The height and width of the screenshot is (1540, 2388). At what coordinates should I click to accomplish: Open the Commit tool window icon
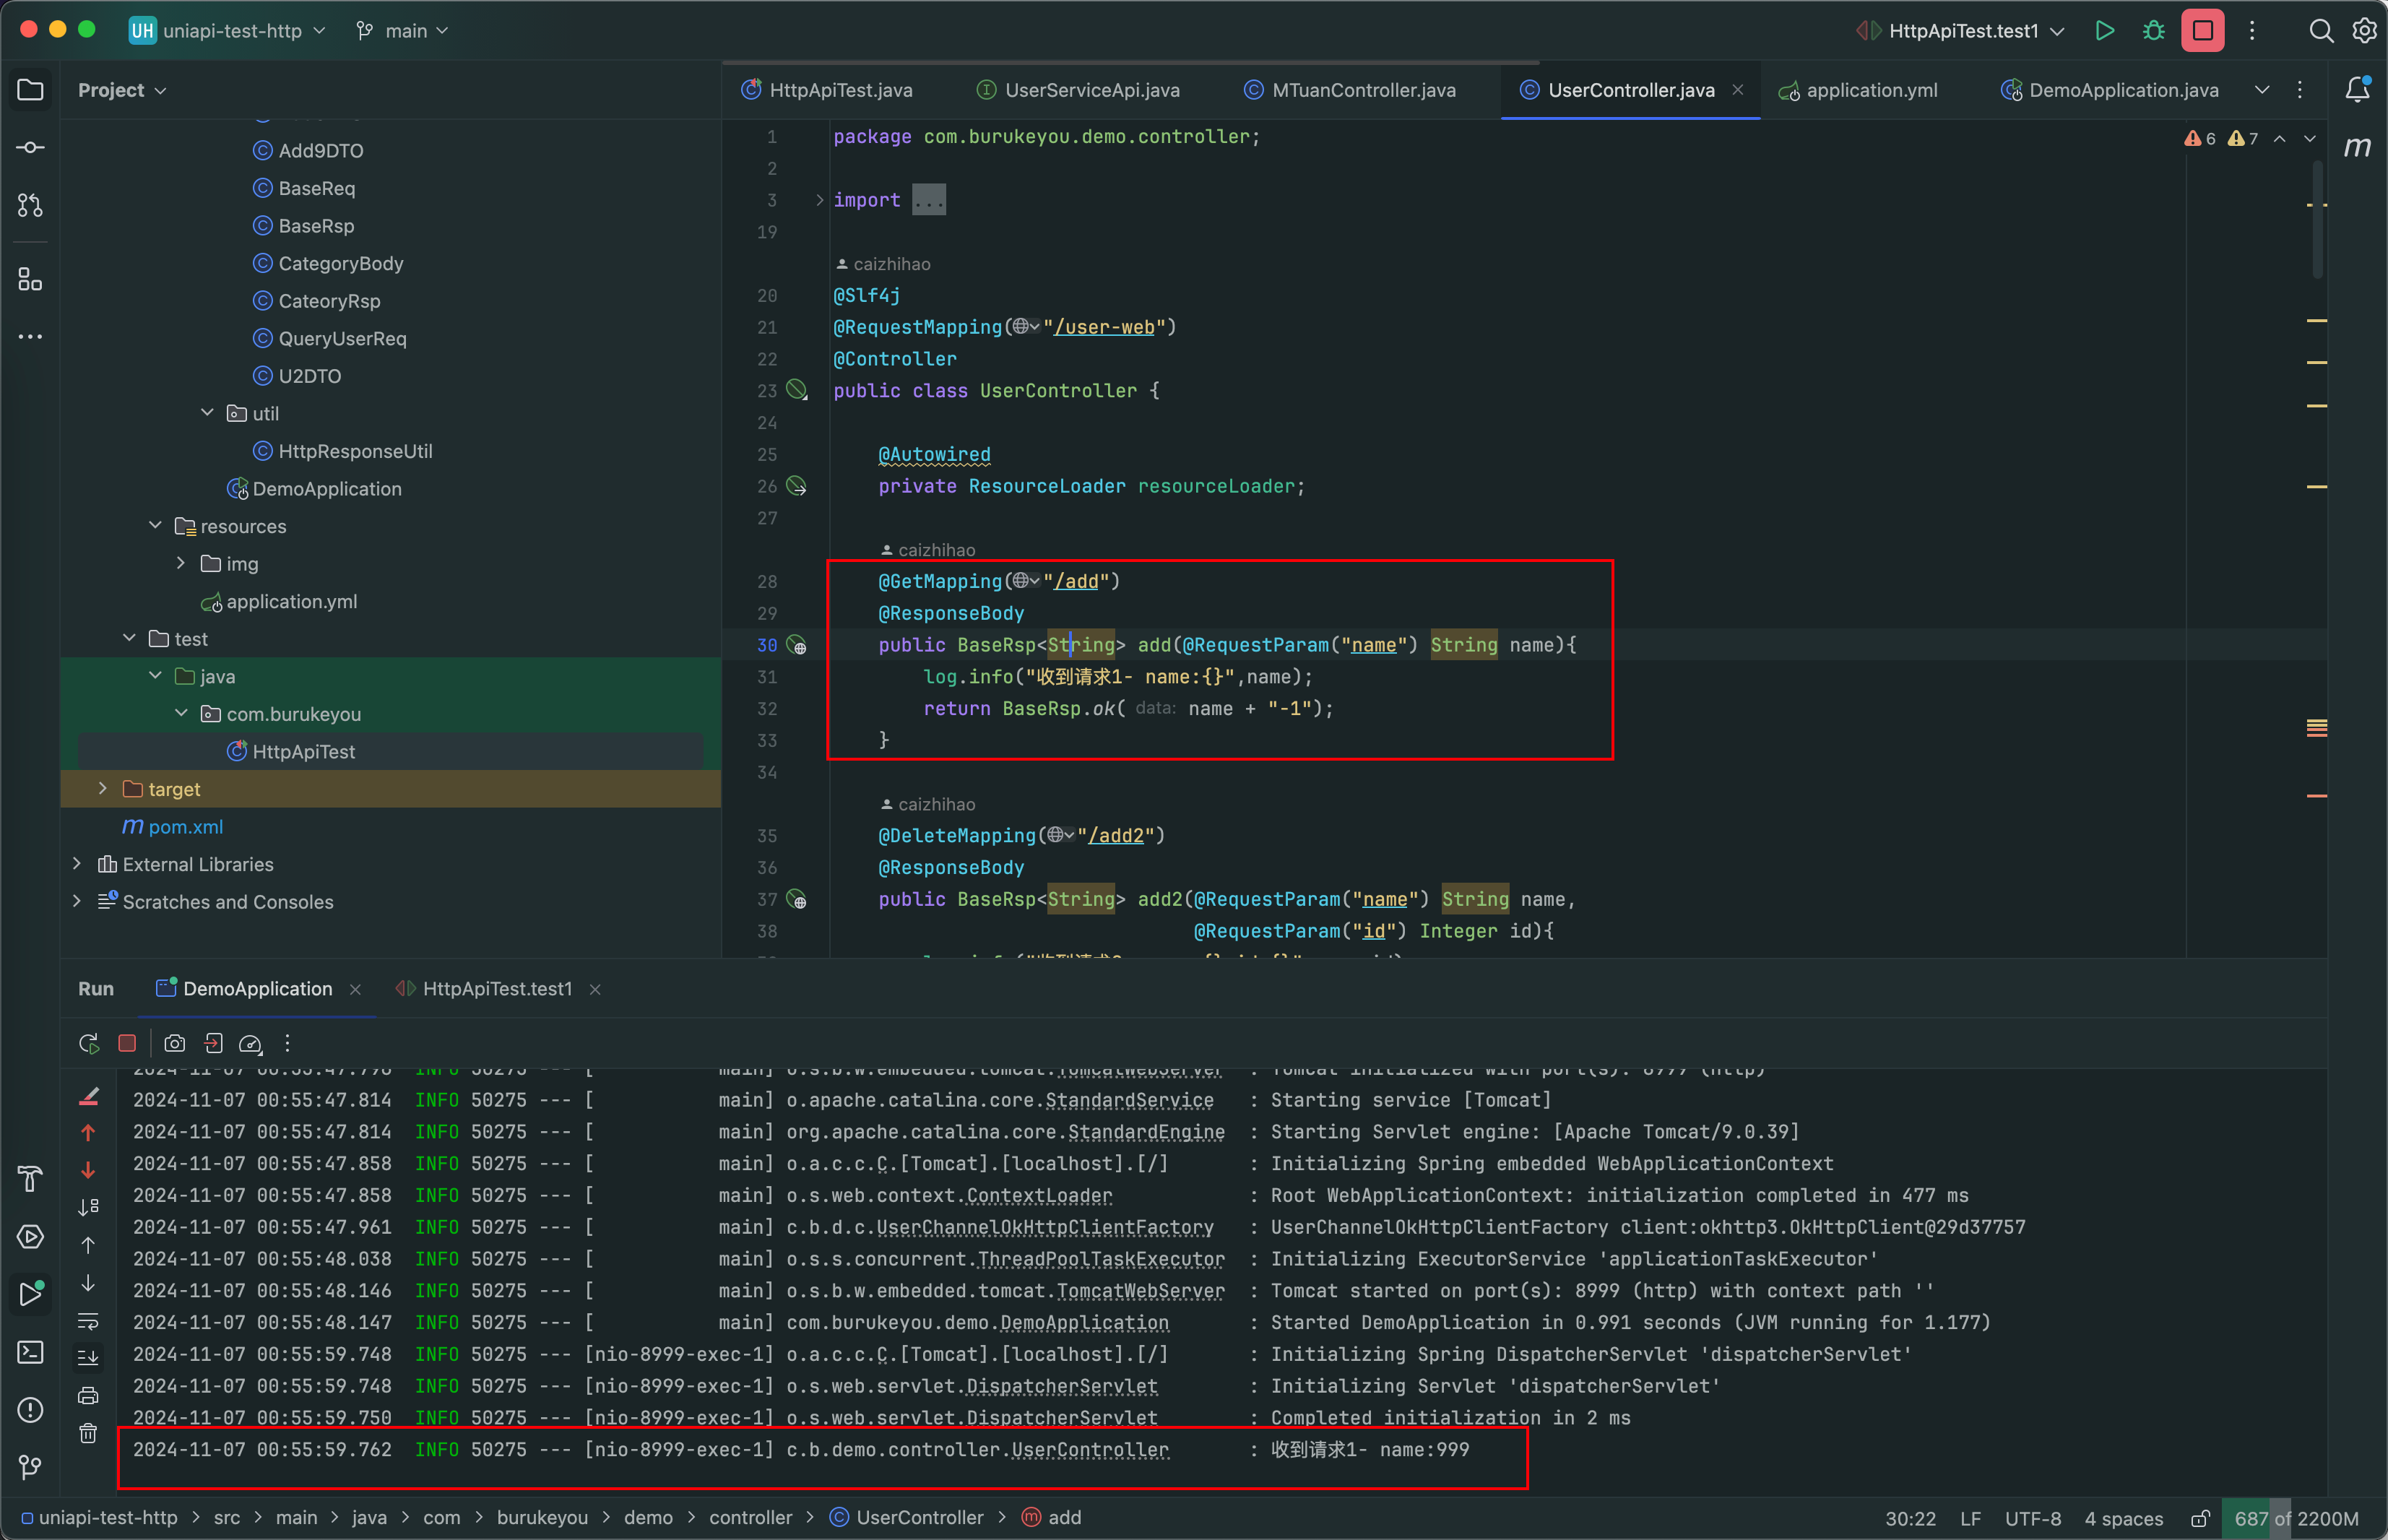30,148
